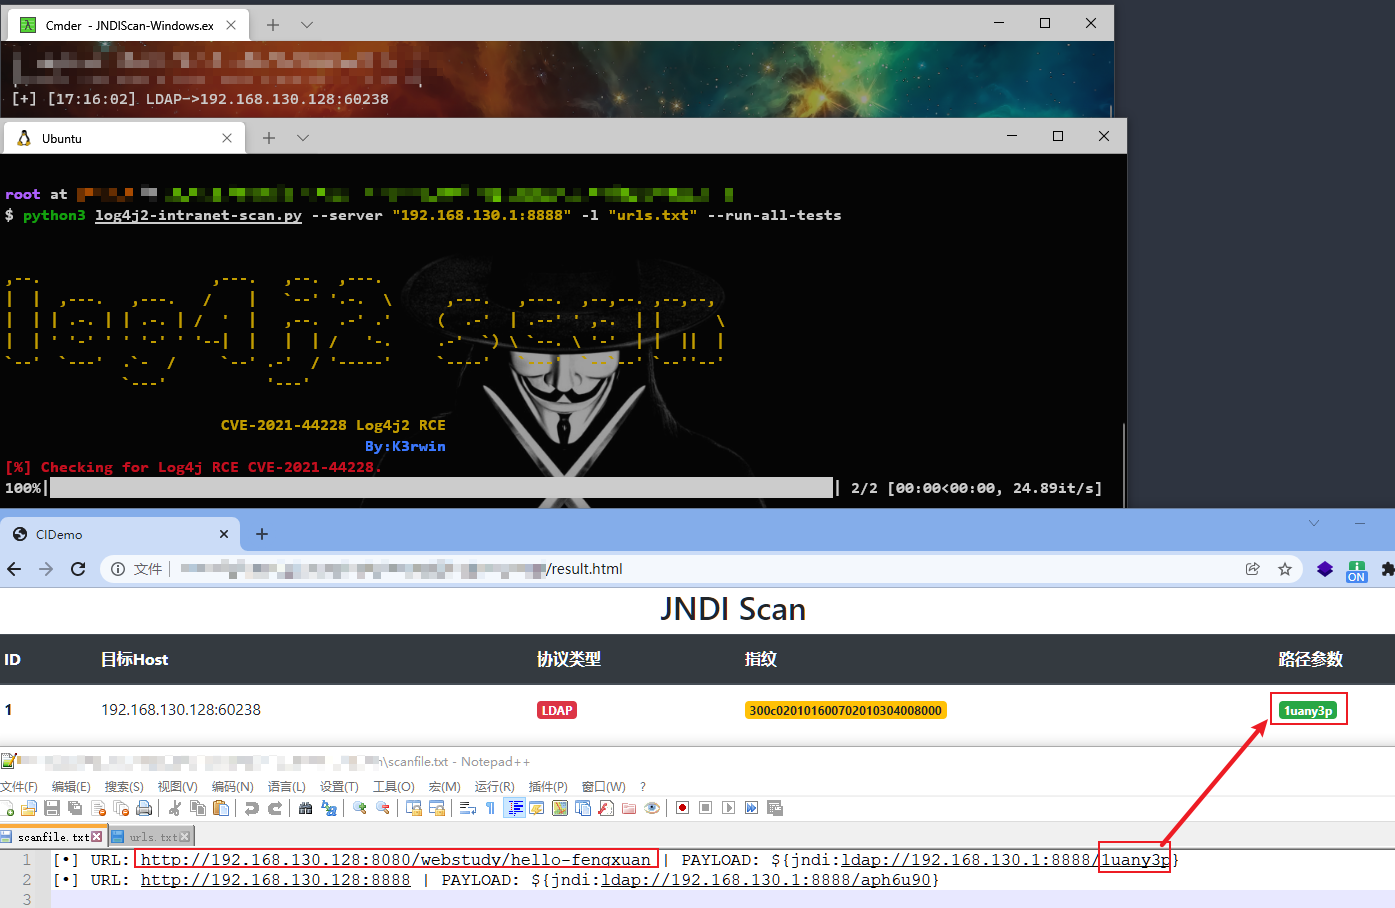Bookmark page with the star icon
Image resolution: width=1395 pixels, height=908 pixels.
tap(1285, 569)
